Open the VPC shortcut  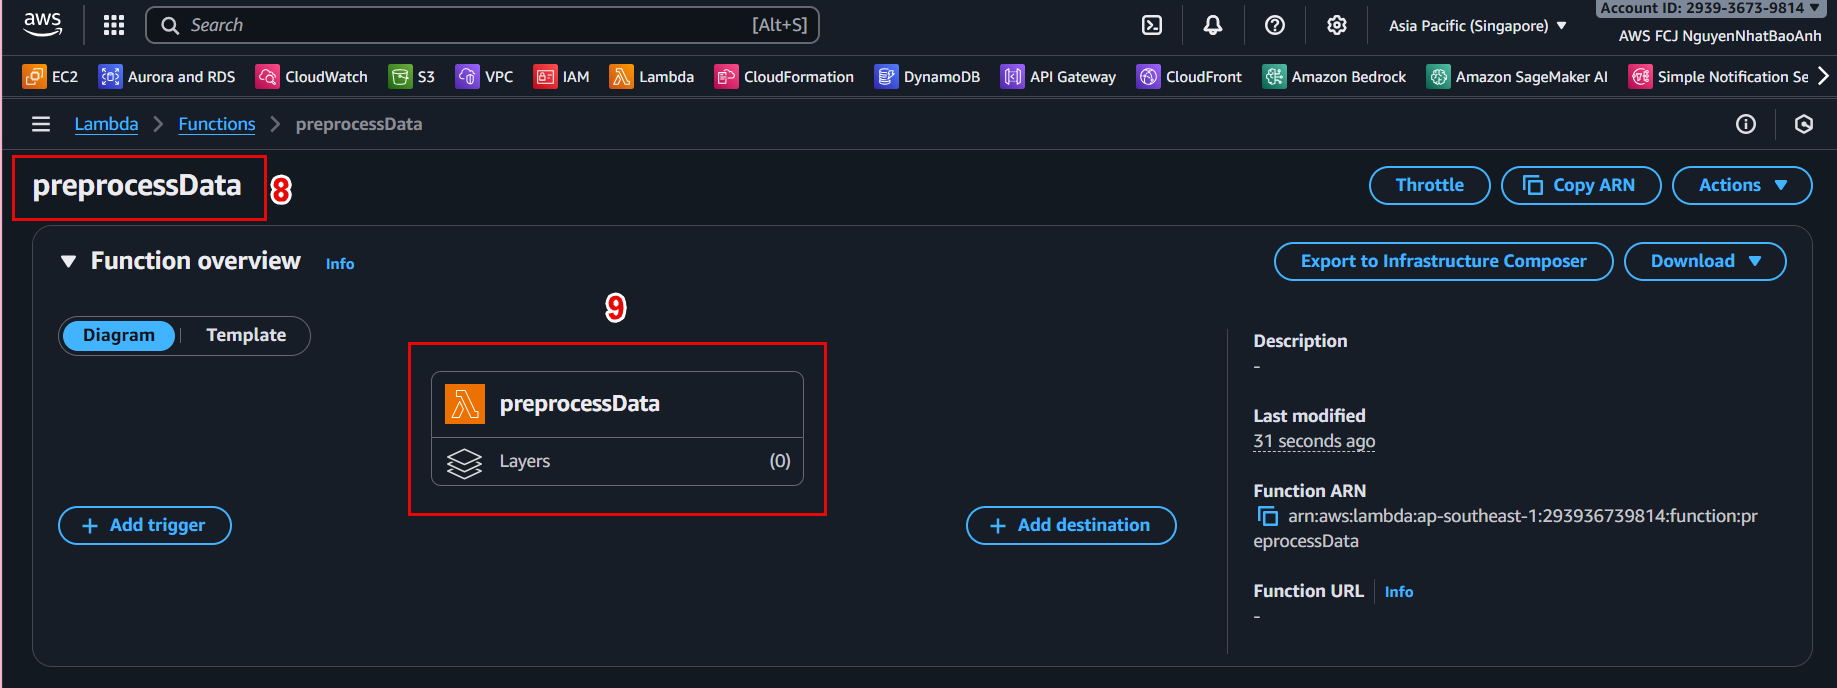[485, 77]
